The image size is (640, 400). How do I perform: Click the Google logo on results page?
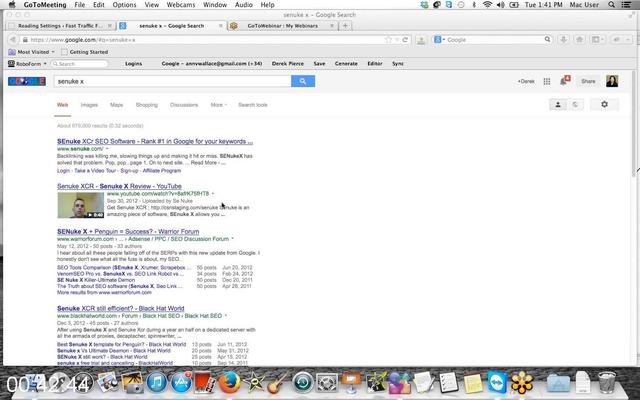pos(27,81)
